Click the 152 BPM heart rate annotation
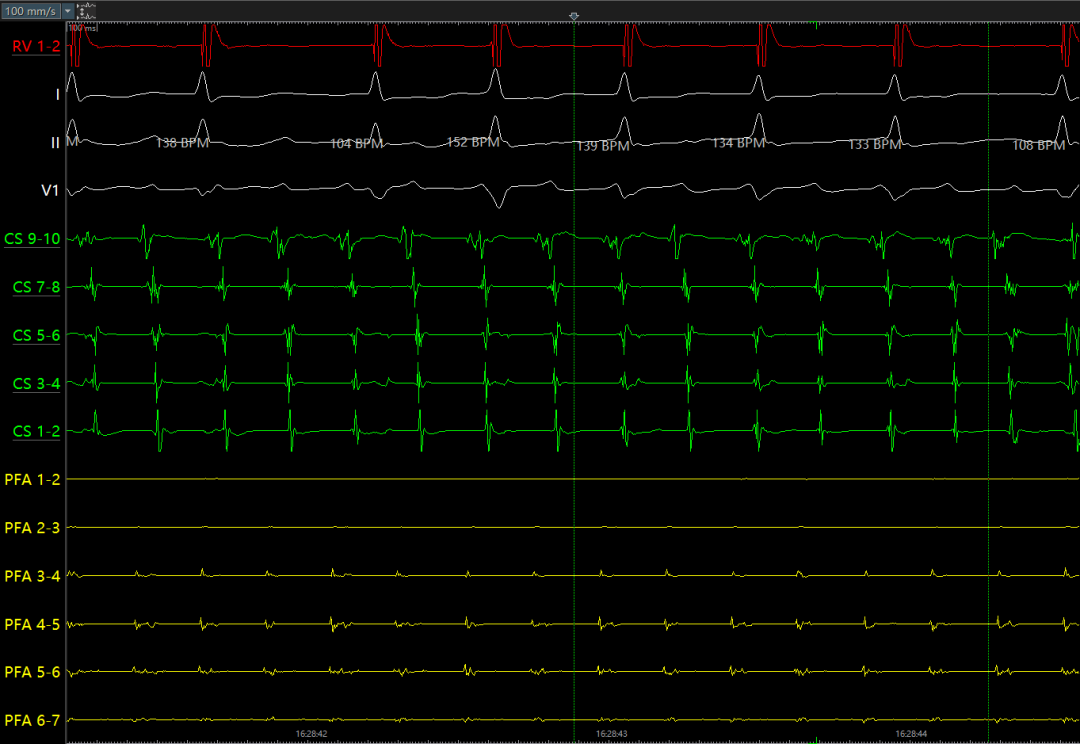 [x=472, y=142]
